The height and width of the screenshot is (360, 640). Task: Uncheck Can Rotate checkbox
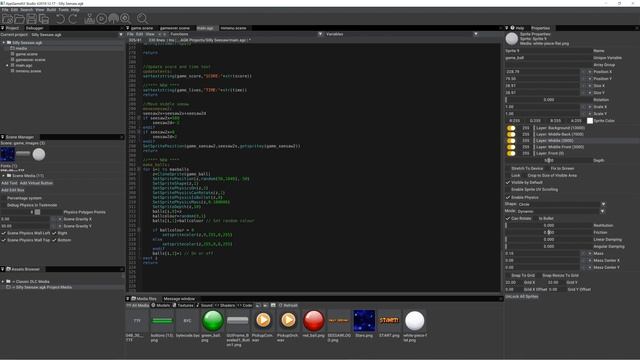pyautogui.click(x=508, y=219)
